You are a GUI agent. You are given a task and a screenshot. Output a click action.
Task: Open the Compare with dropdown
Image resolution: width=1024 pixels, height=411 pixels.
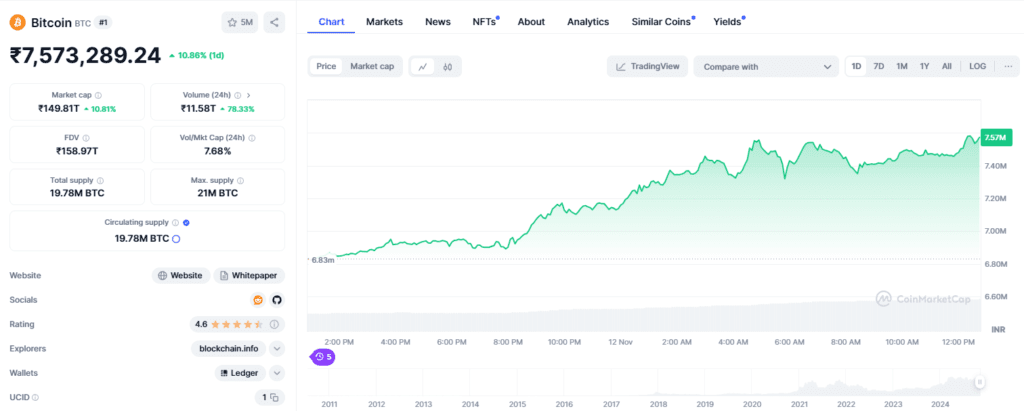[x=766, y=67]
